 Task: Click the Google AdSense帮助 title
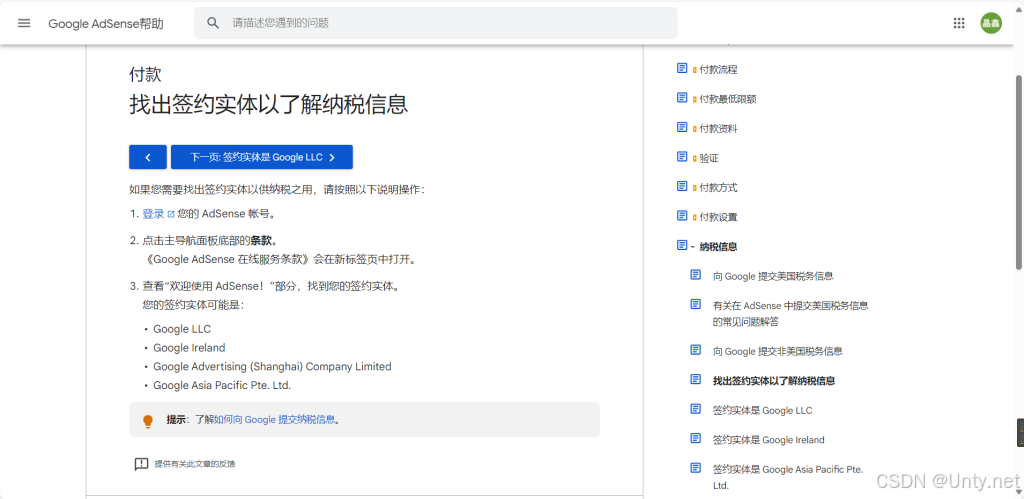pyautogui.click(x=106, y=24)
